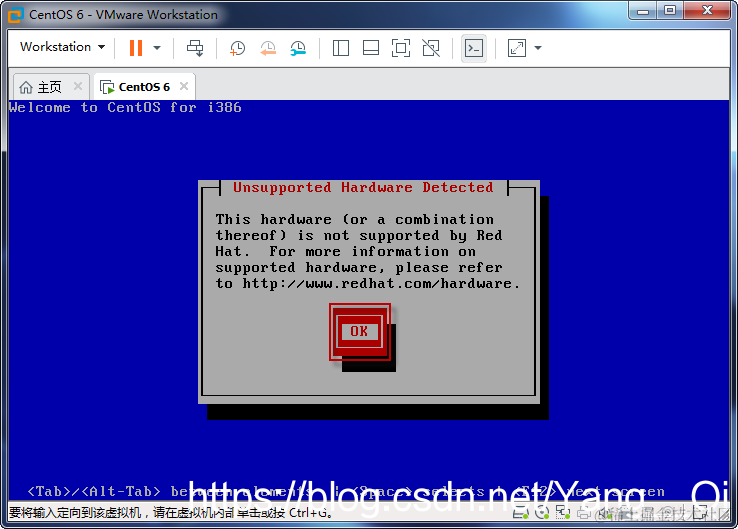The width and height of the screenshot is (738, 529).
Task: Expand the stretch display dropdown arrow
Action: 538,48
